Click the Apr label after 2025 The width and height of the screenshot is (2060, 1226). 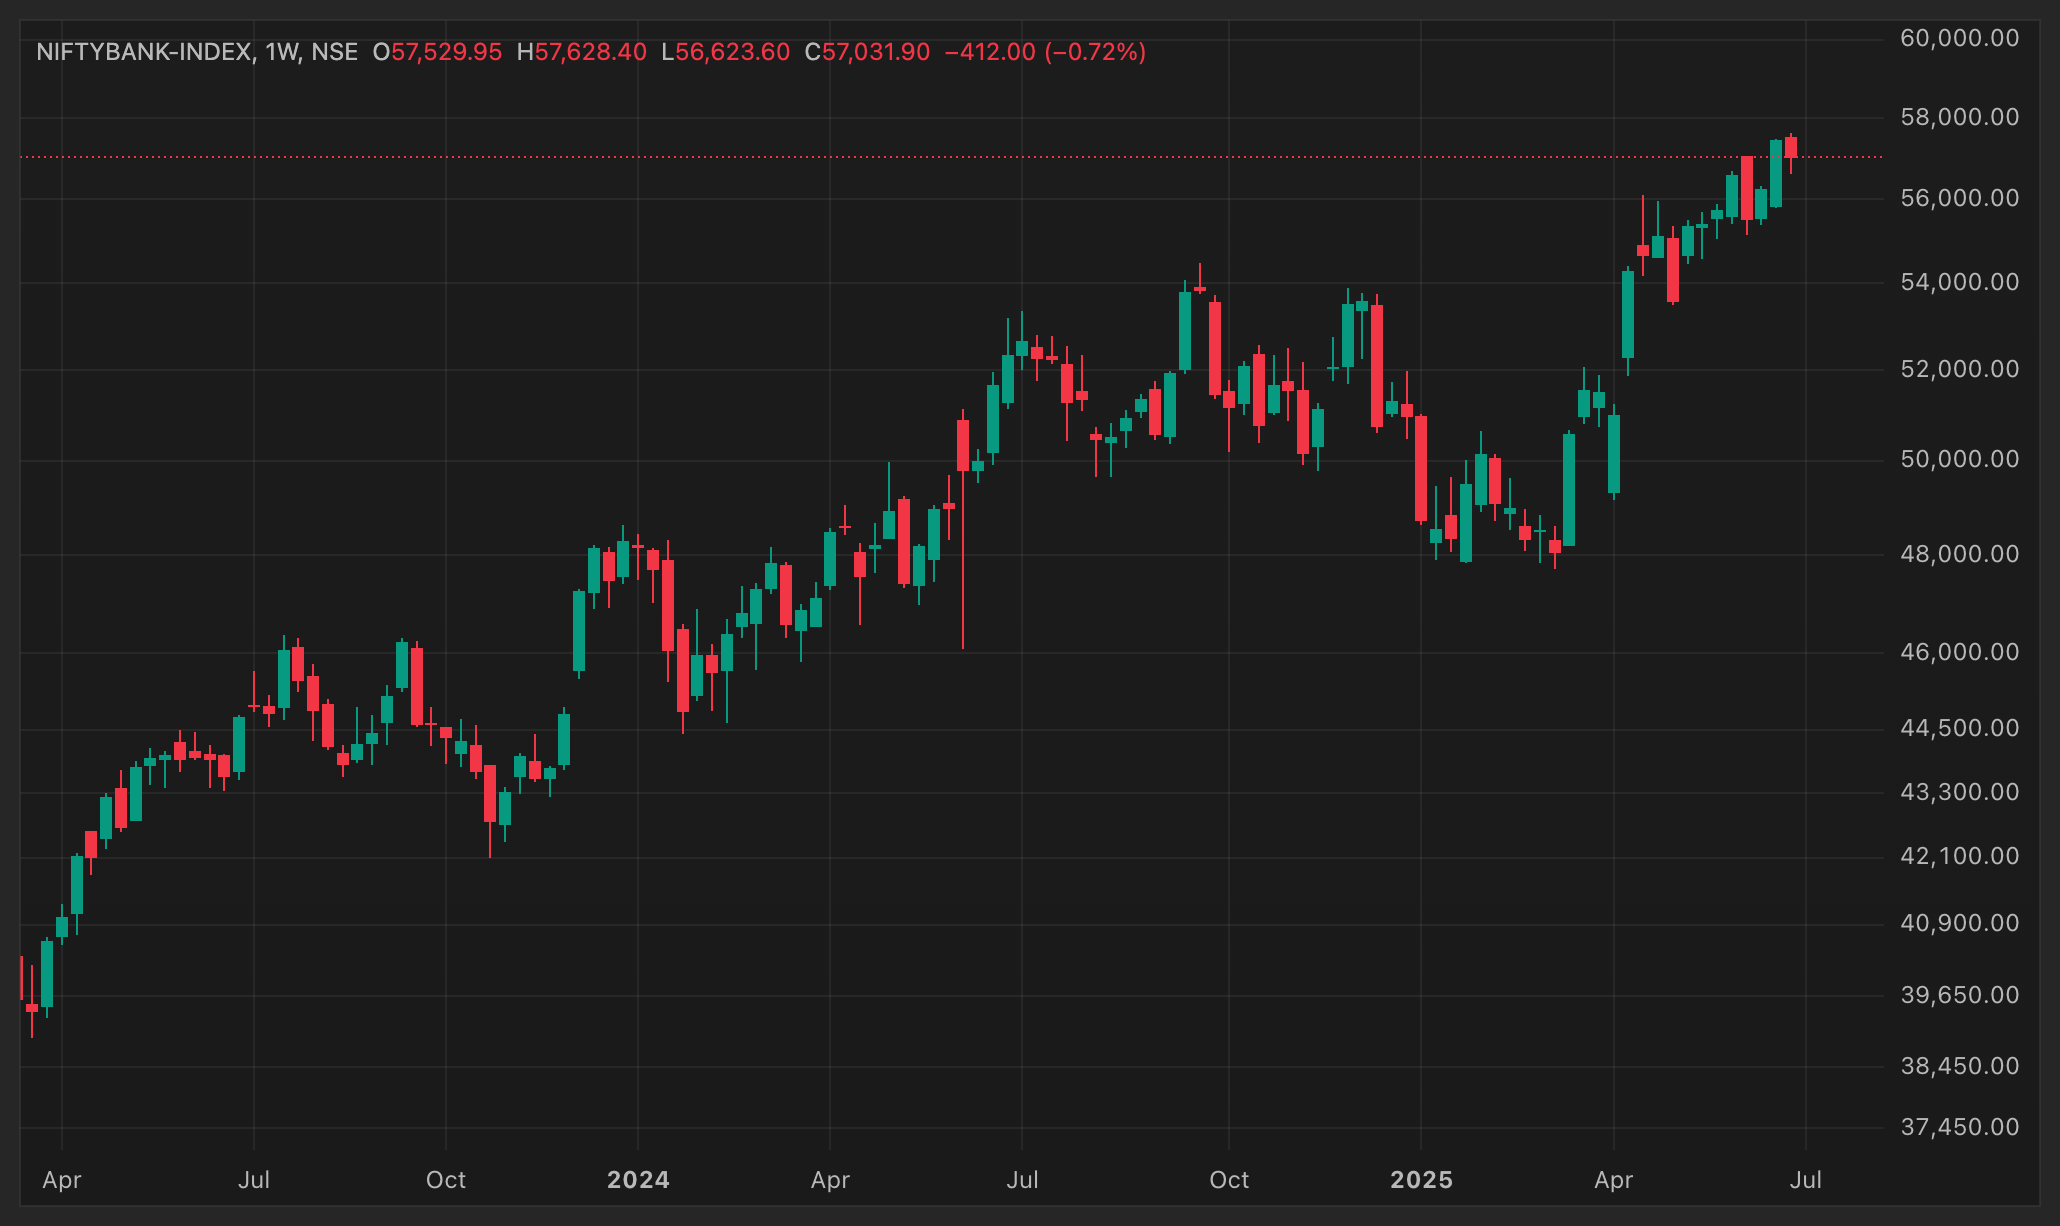pyautogui.click(x=1613, y=1180)
